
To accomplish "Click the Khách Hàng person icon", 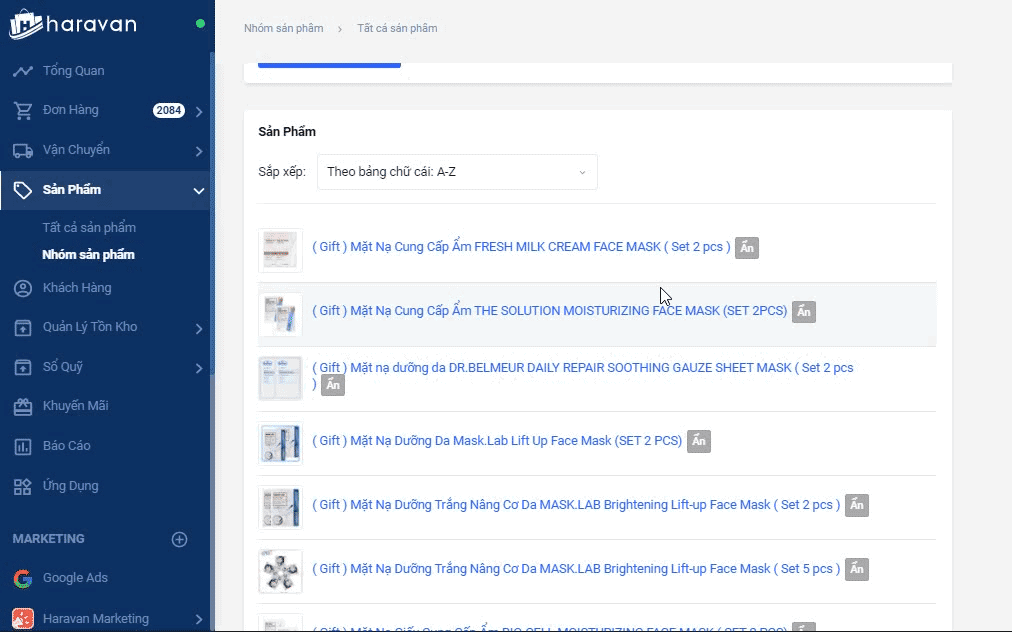I will click(23, 288).
